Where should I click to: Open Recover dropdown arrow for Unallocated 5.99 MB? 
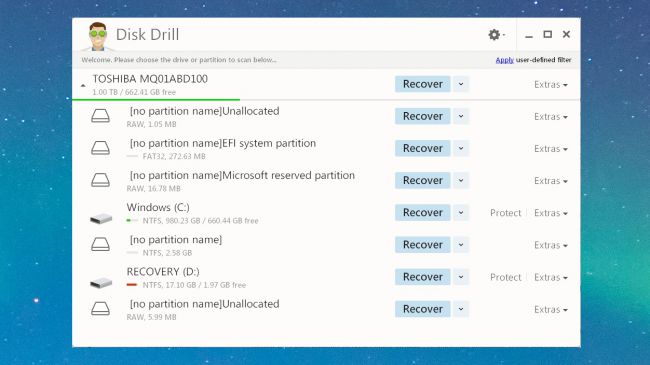[461, 309]
